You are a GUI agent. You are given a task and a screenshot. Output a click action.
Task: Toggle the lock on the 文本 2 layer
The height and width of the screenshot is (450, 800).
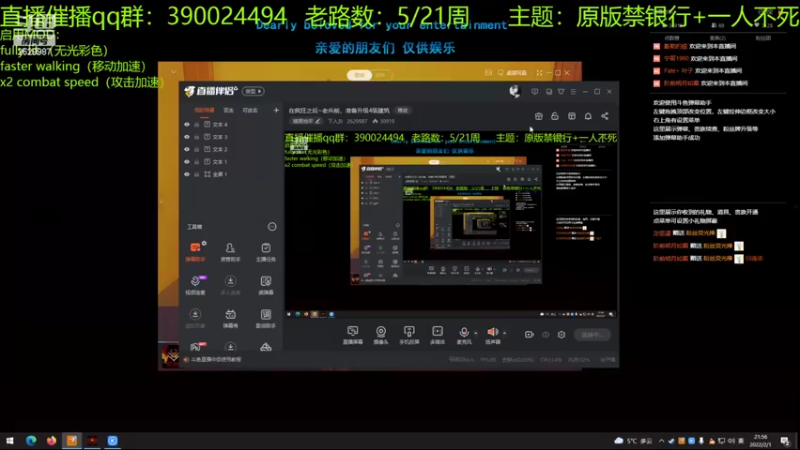point(196,149)
